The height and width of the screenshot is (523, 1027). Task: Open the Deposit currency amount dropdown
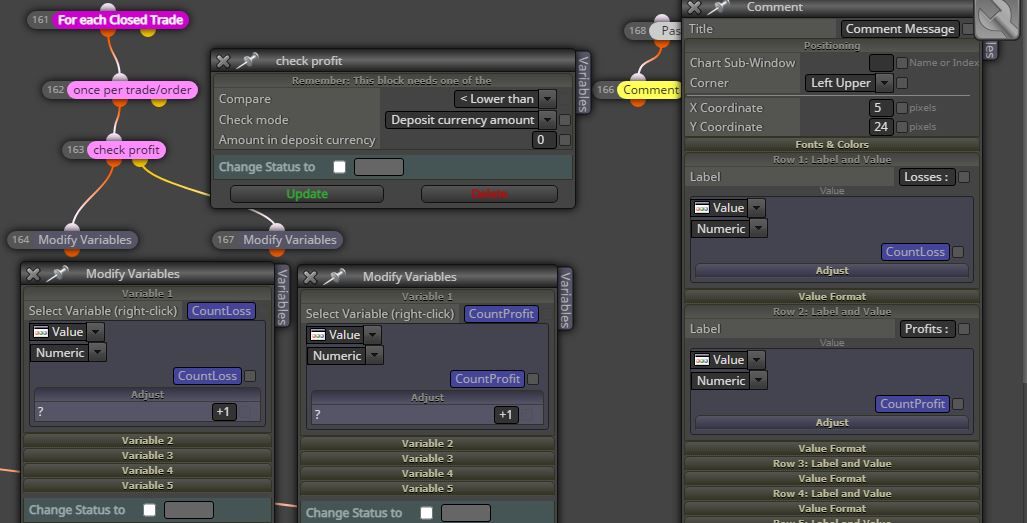tap(470, 120)
